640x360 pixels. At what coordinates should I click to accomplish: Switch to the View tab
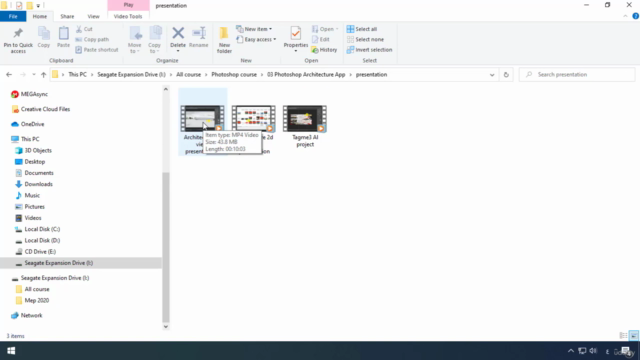(93, 16)
